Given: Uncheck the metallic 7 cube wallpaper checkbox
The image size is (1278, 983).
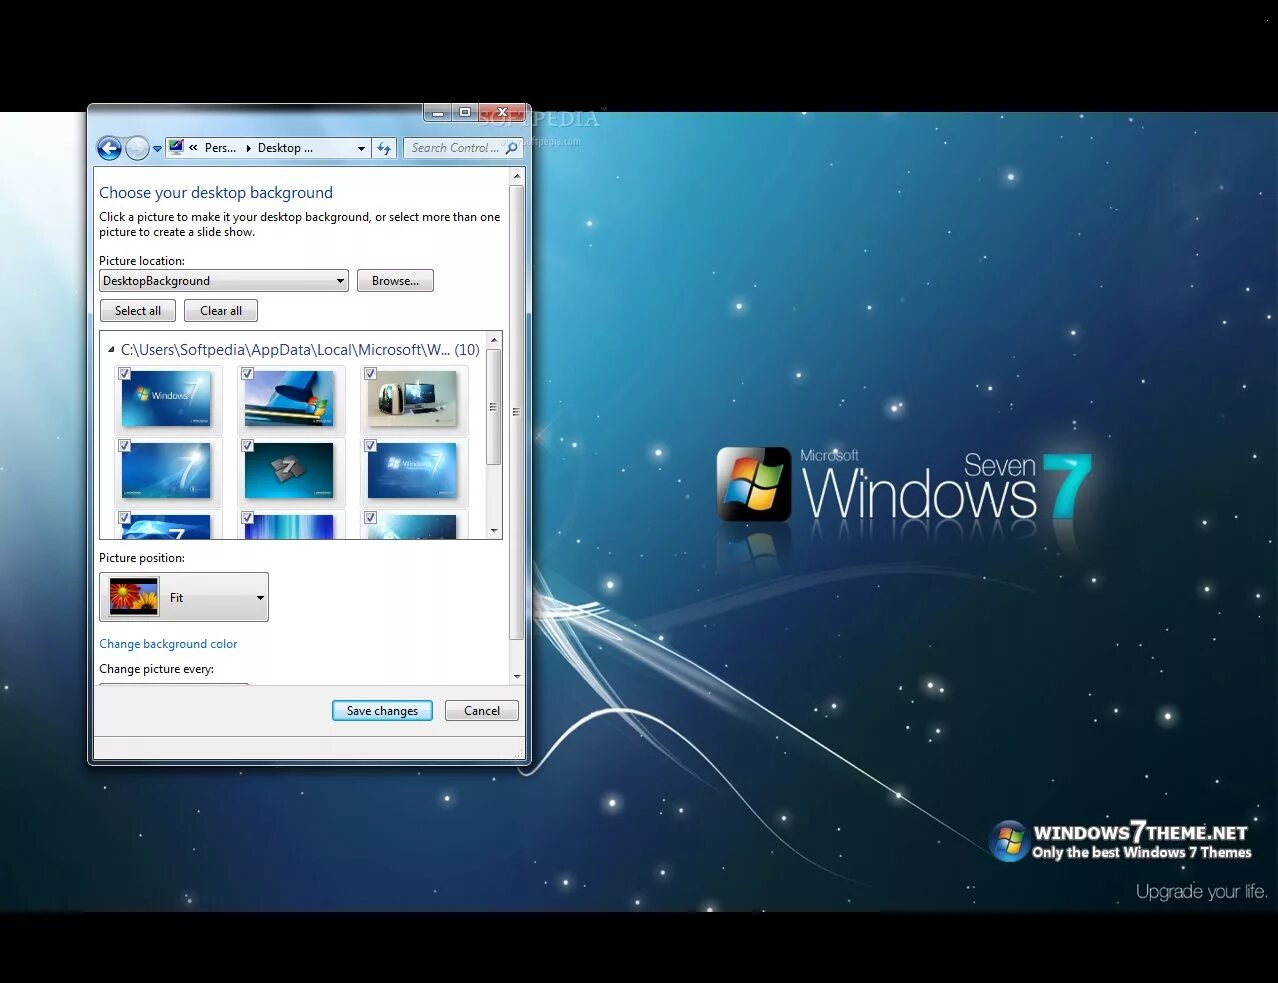Looking at the screenshot, I should [x=248, y=445].
